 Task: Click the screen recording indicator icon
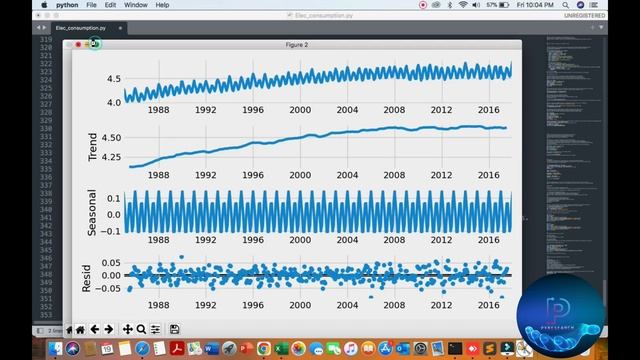click(423, 5)
